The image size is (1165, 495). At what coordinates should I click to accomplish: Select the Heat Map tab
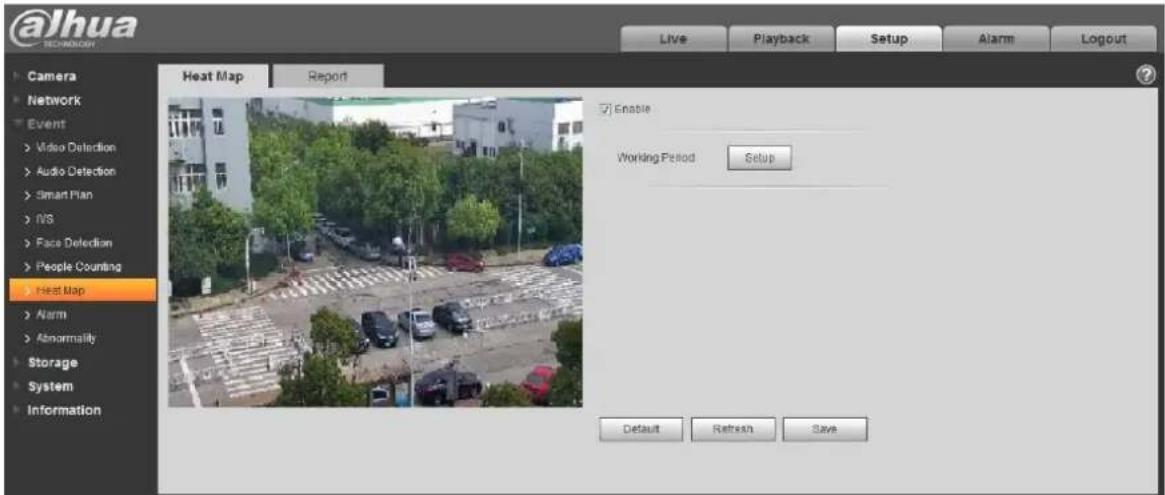(x=213, y=76)
